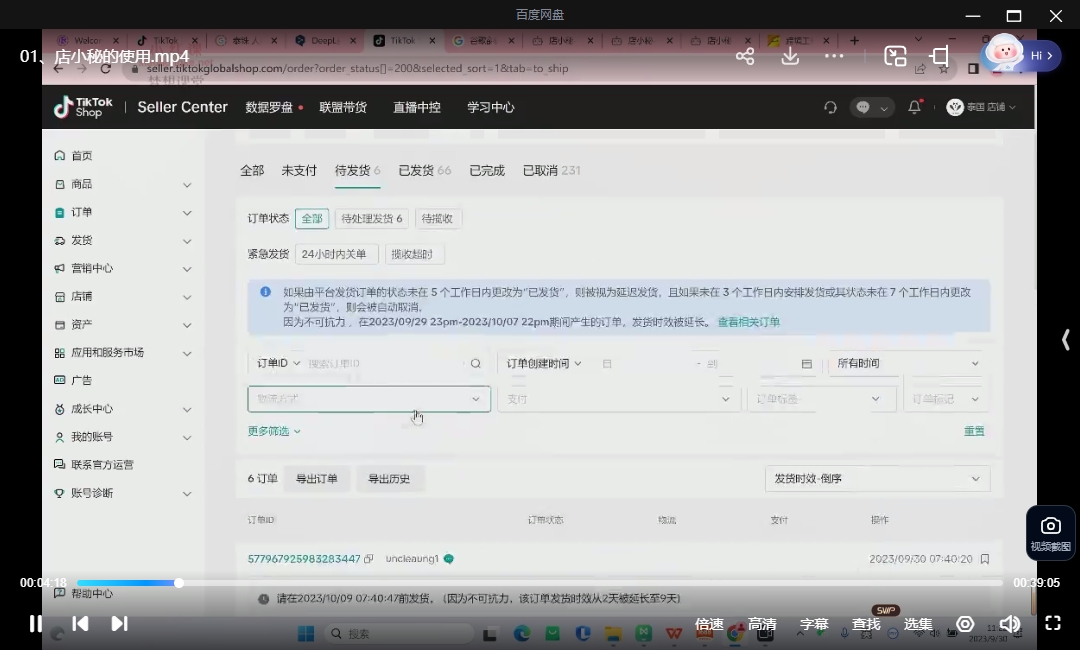Open Edge browser from the Windows taskbar
This screenshot has height=650, width=1080.
(x=521, y=633)
